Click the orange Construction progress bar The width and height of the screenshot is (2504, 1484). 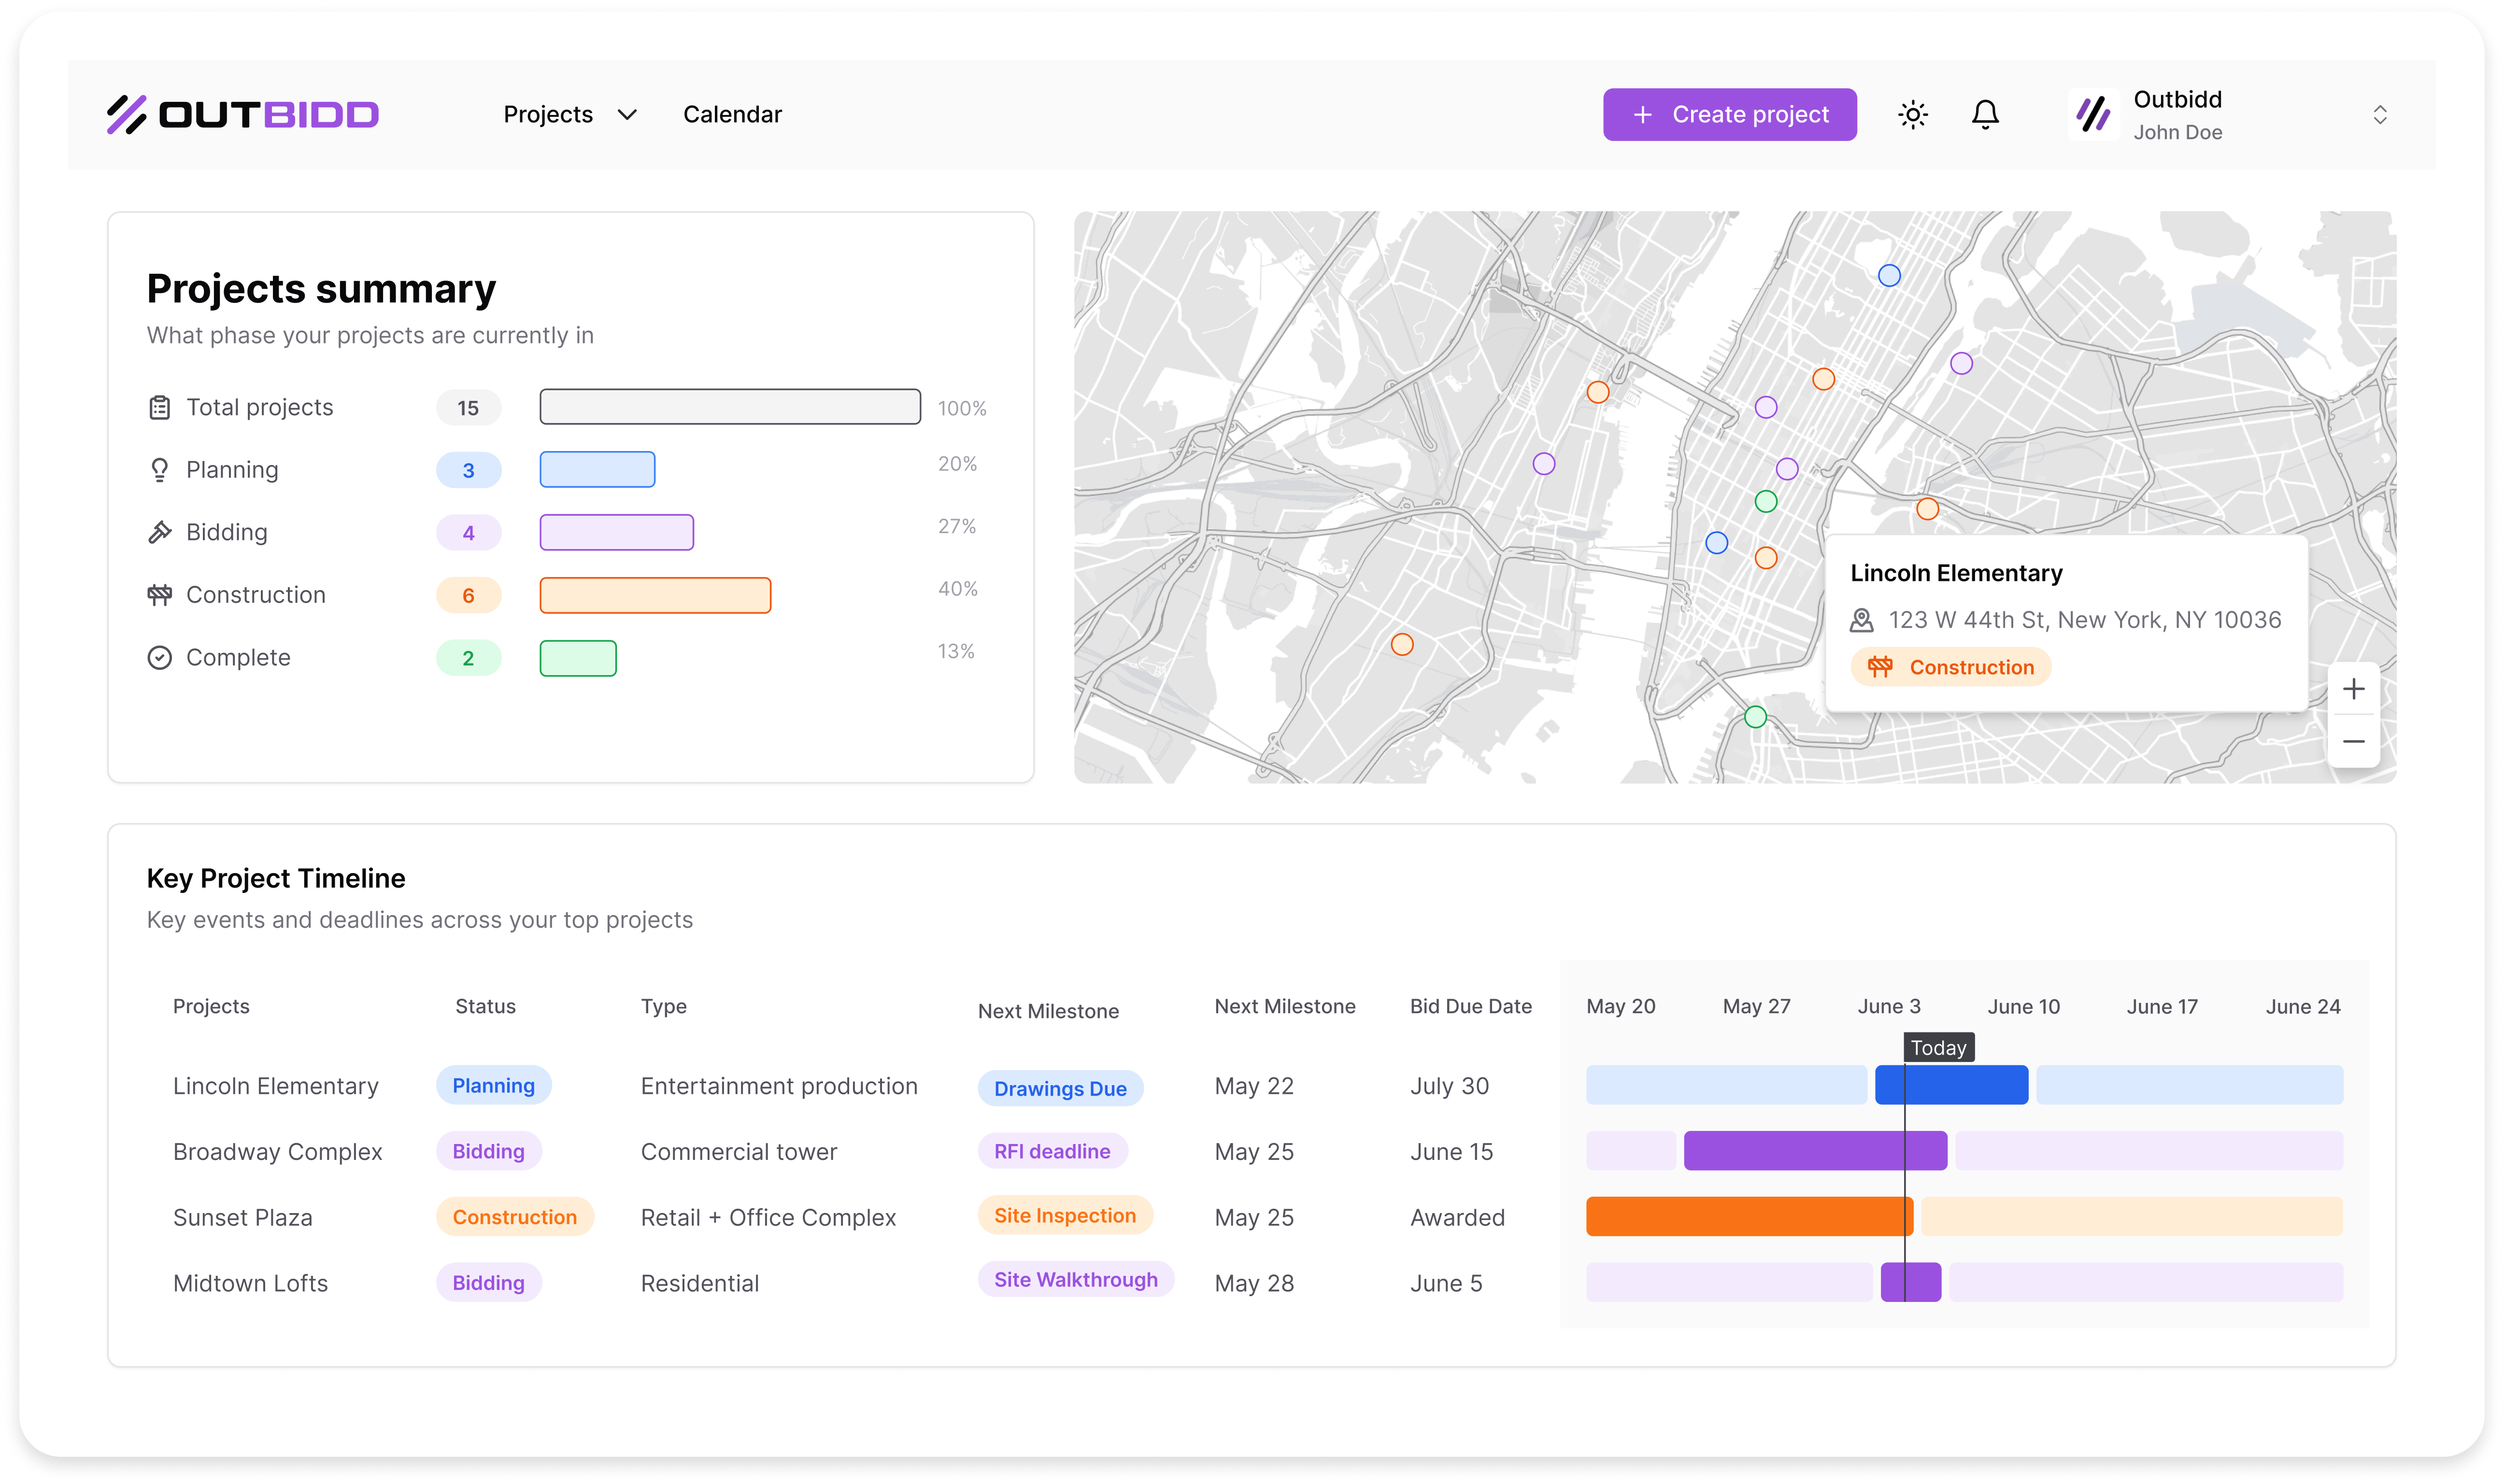point(655,595)
